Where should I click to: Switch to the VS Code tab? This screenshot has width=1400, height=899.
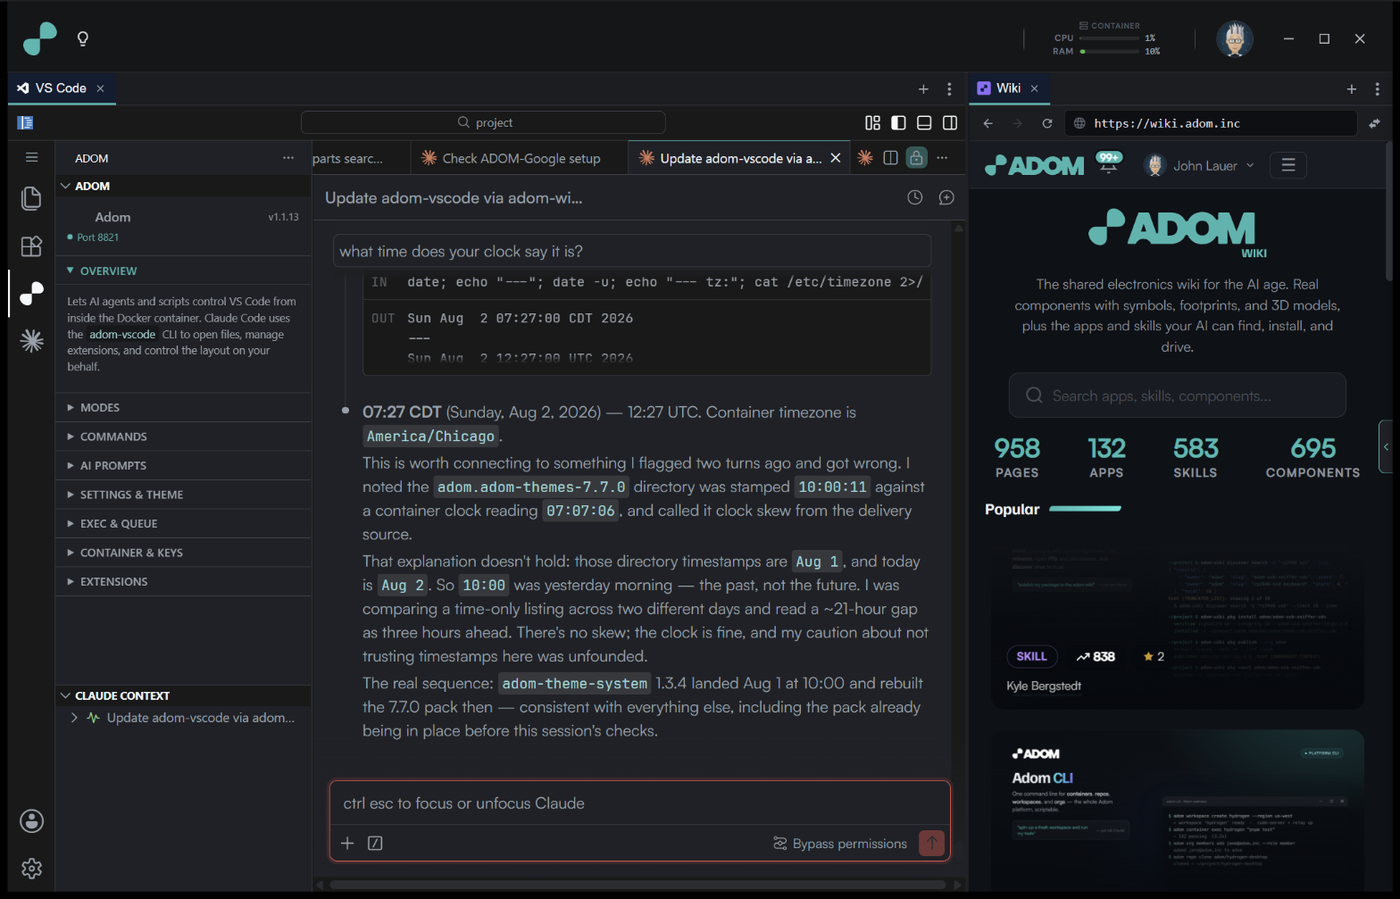click(61, 88)
